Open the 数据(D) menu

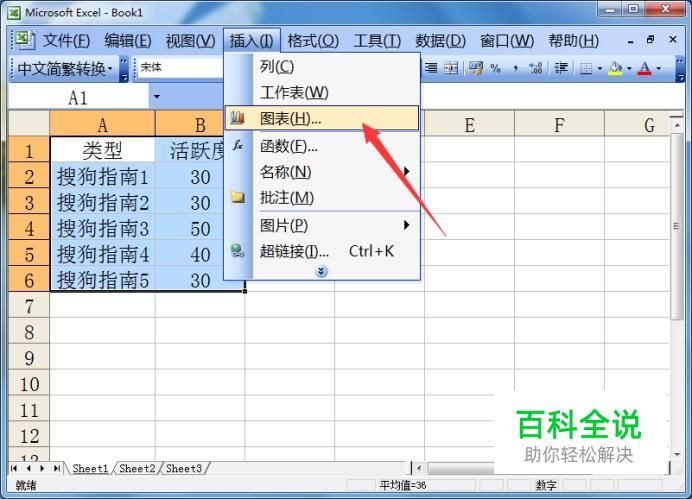pyautogui.click(x=440, y=41)
